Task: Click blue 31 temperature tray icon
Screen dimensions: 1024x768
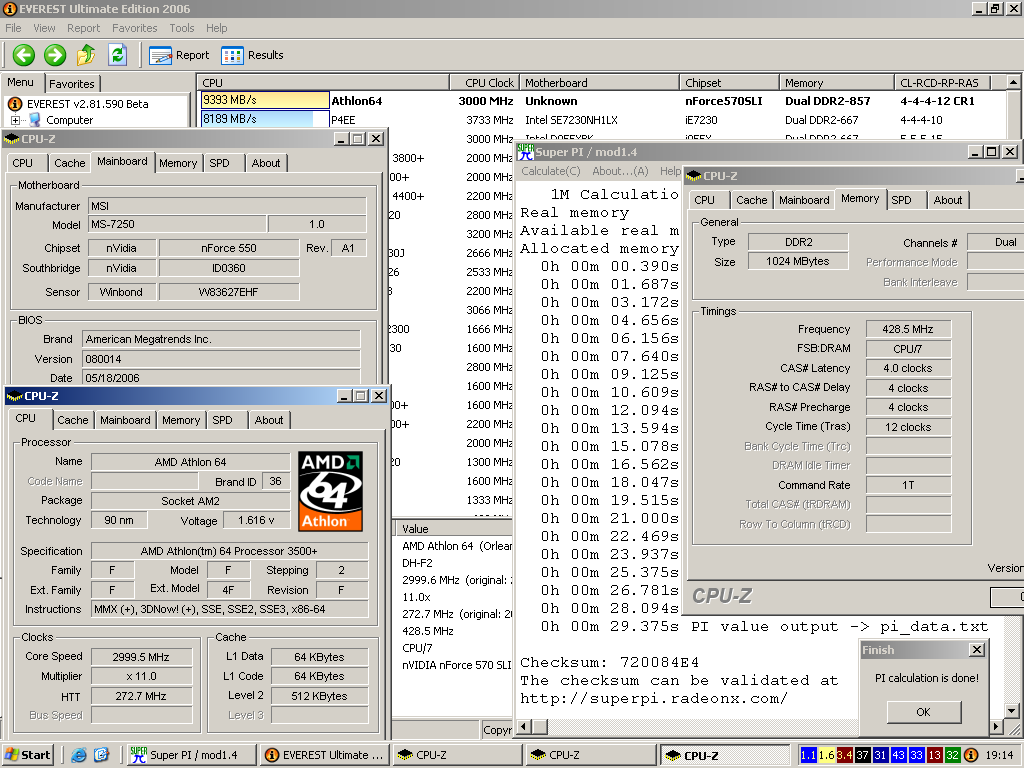Action: click(x=880, y=755)
